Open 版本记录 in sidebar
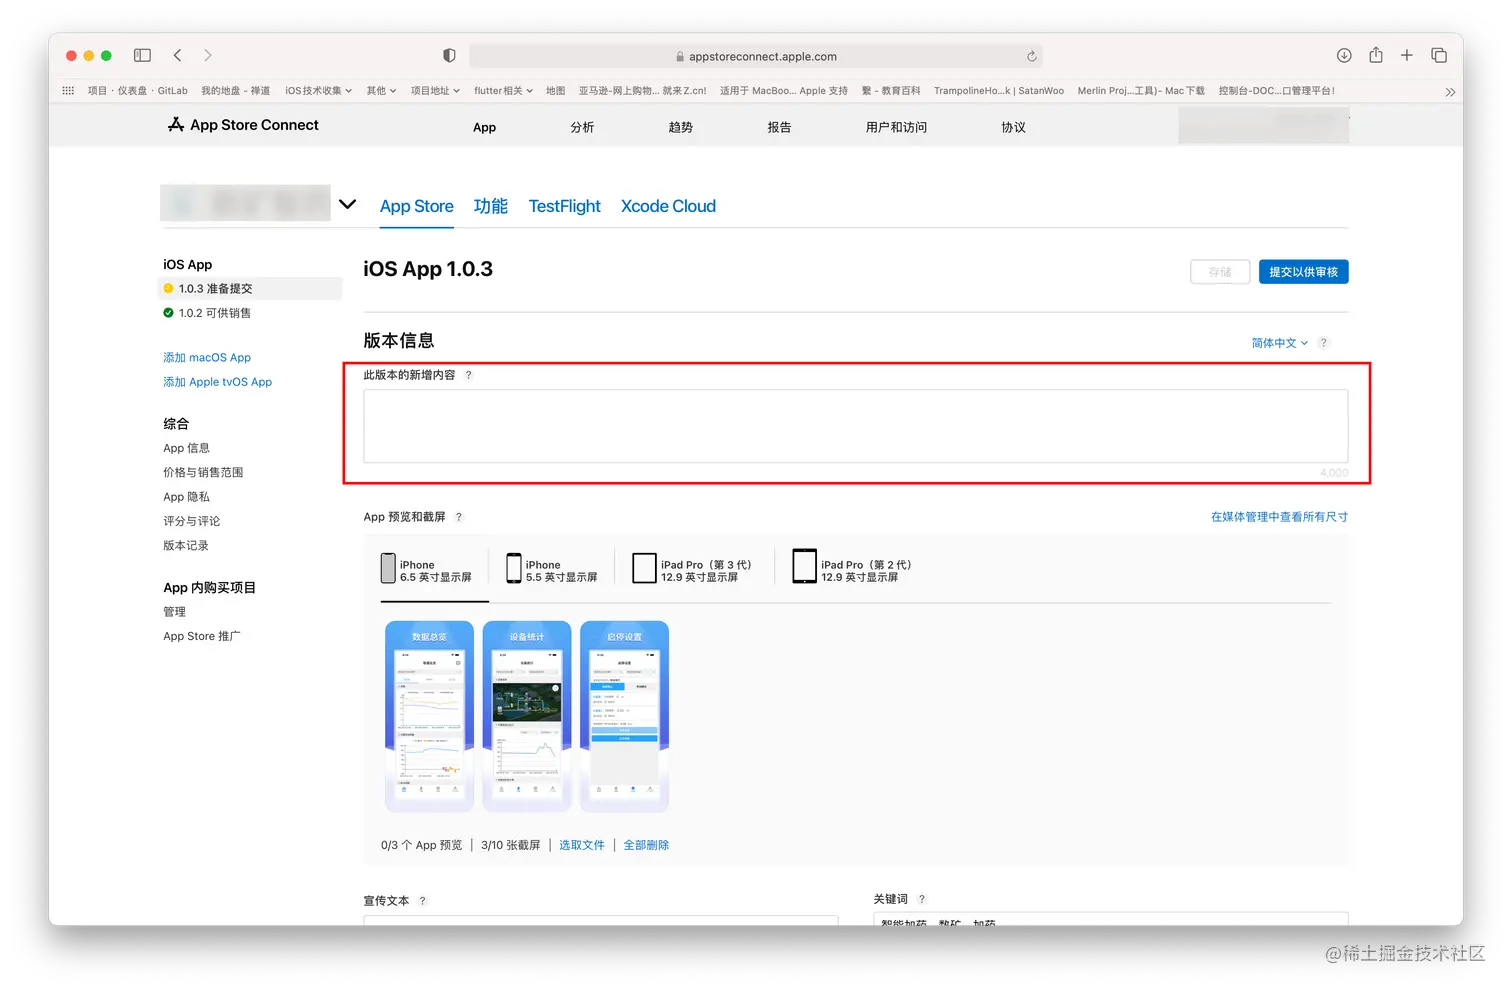The height and width of the screenshot is (990, 1512). 186,546
